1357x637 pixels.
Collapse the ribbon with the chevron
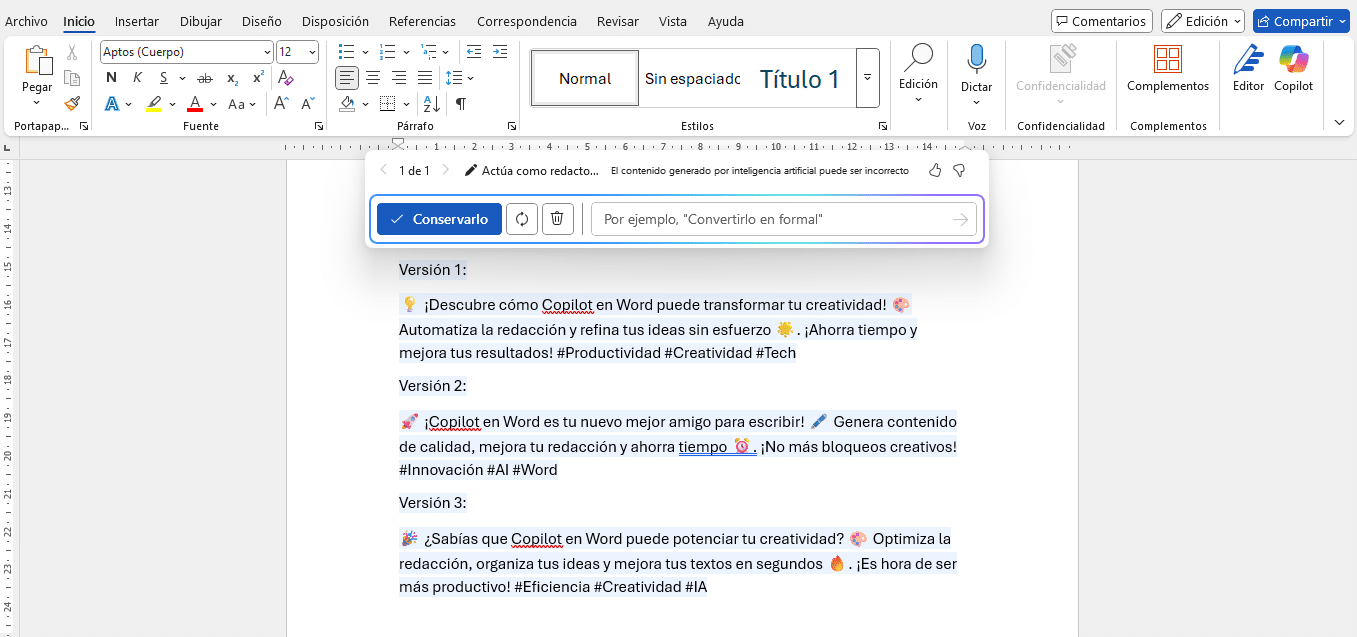[x=1340, y=122]
